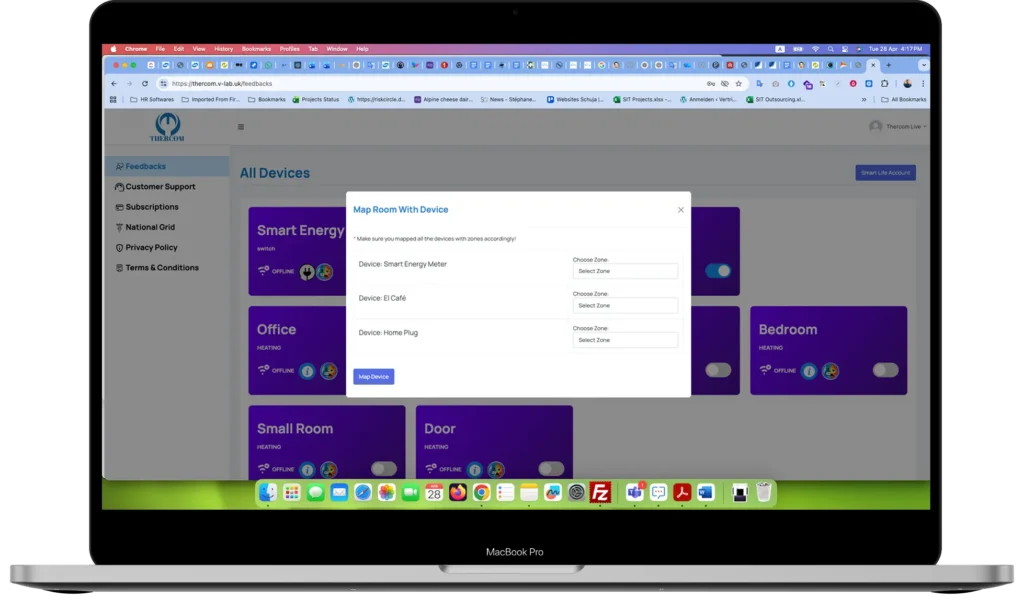
Task: Open the info icon on Small Room card
Action: click(x=307, y=470)
